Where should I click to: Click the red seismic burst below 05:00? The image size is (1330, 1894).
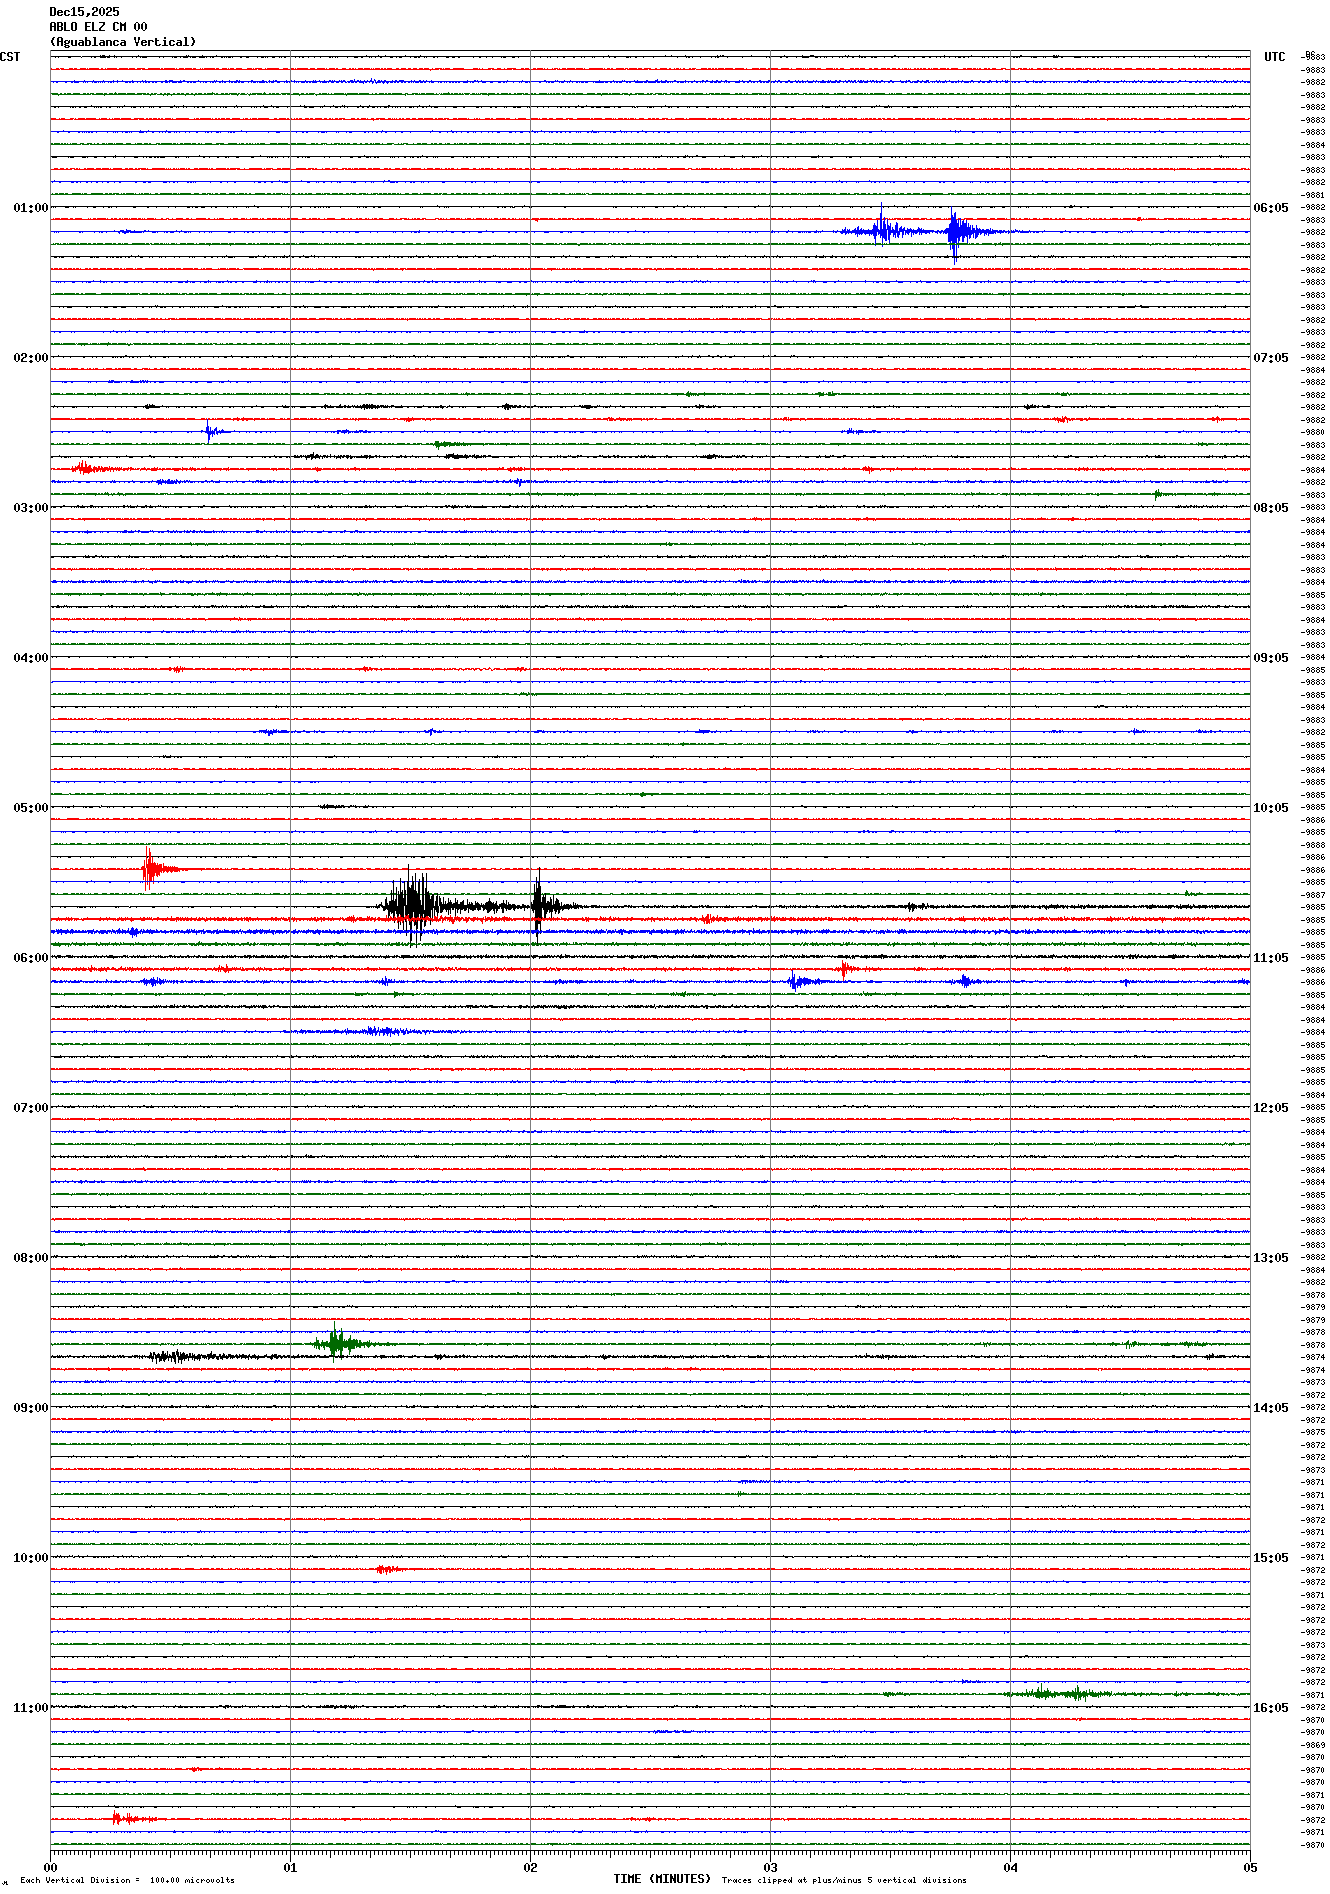[x=149, y=868]
